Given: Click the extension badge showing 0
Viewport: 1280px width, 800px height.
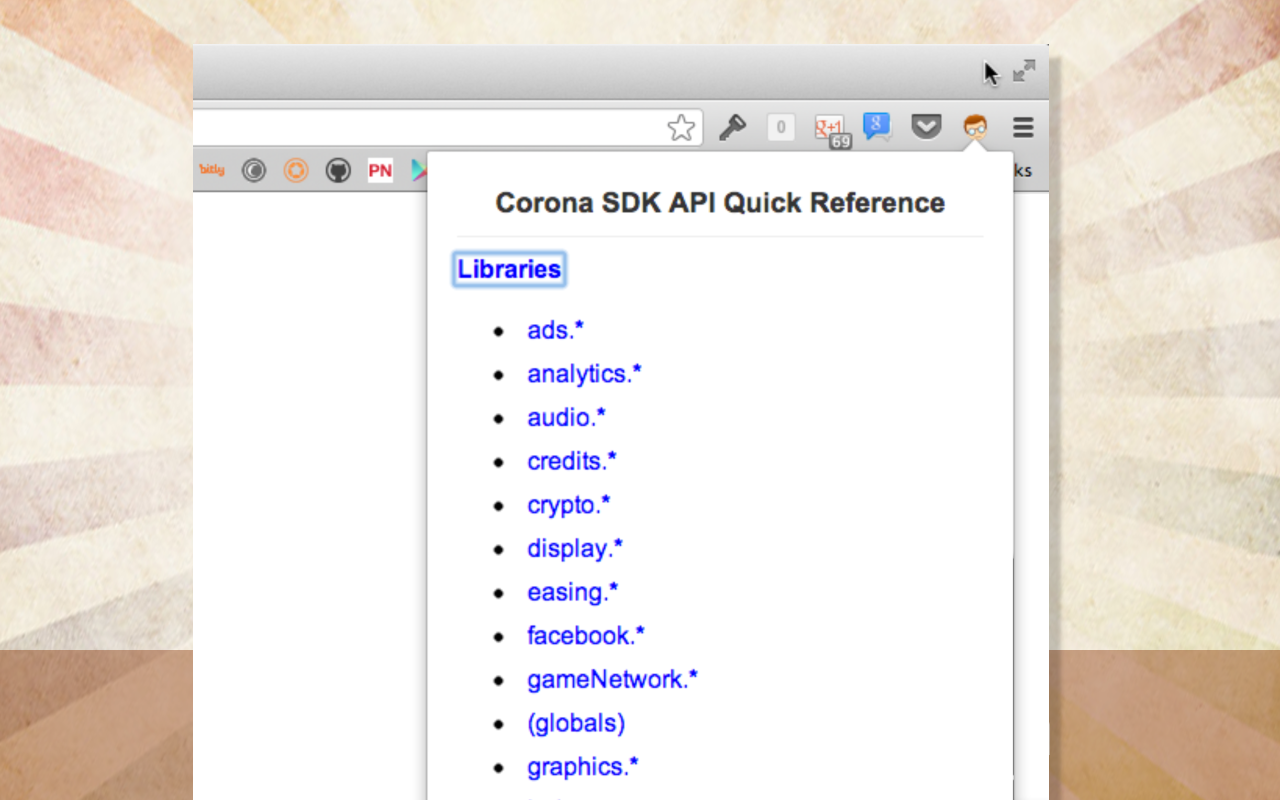Looking at the screenshot, I should tap(781, 128).
